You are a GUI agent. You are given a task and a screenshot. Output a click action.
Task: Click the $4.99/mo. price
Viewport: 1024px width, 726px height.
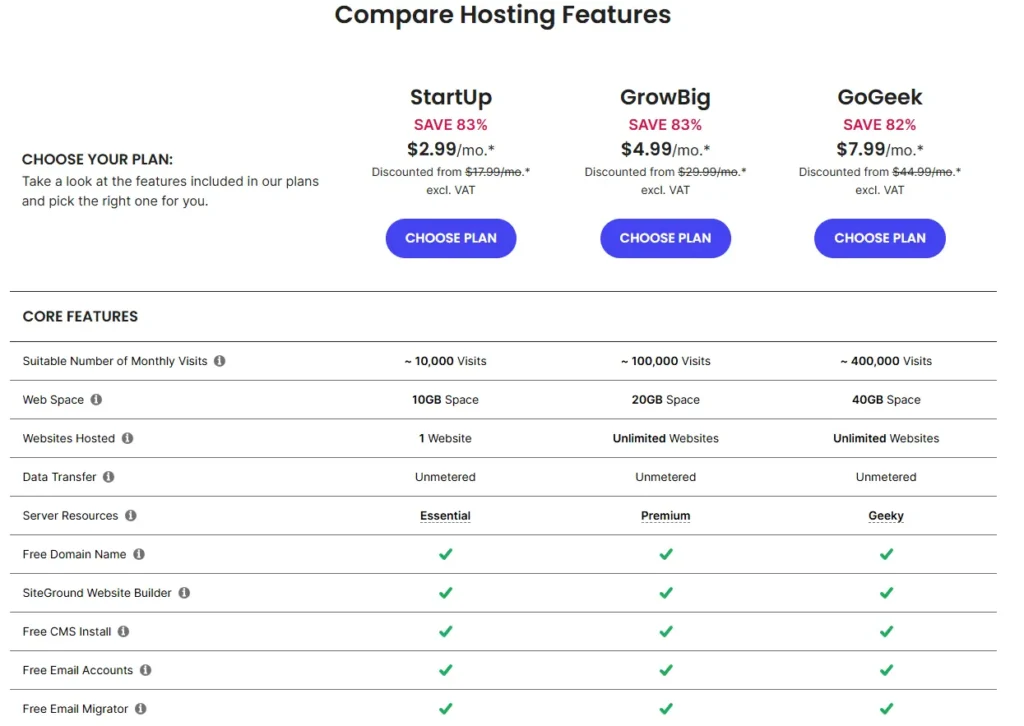[665, 150]
